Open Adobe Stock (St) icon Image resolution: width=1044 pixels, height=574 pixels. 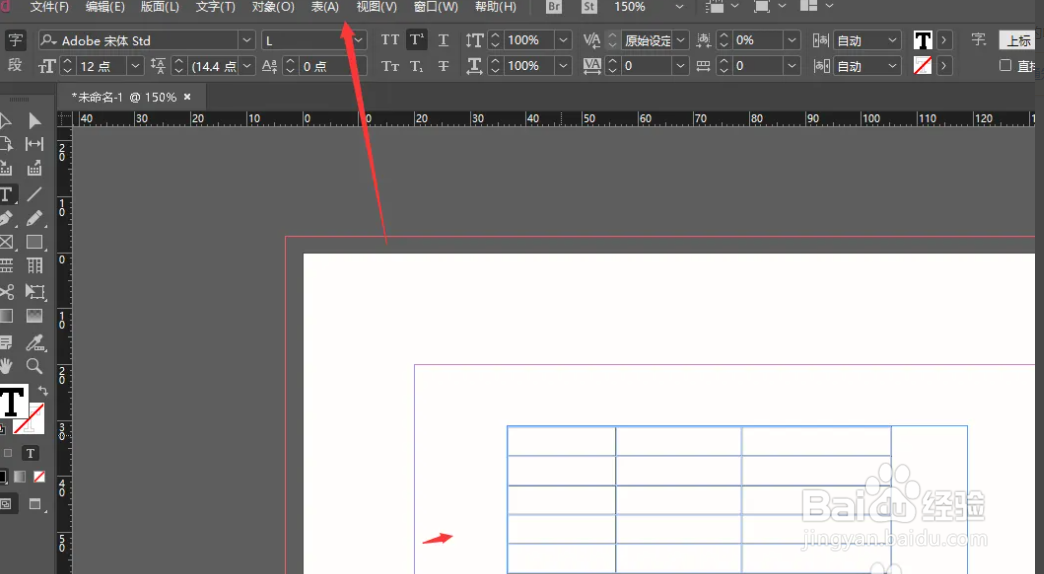coord(589,7)
